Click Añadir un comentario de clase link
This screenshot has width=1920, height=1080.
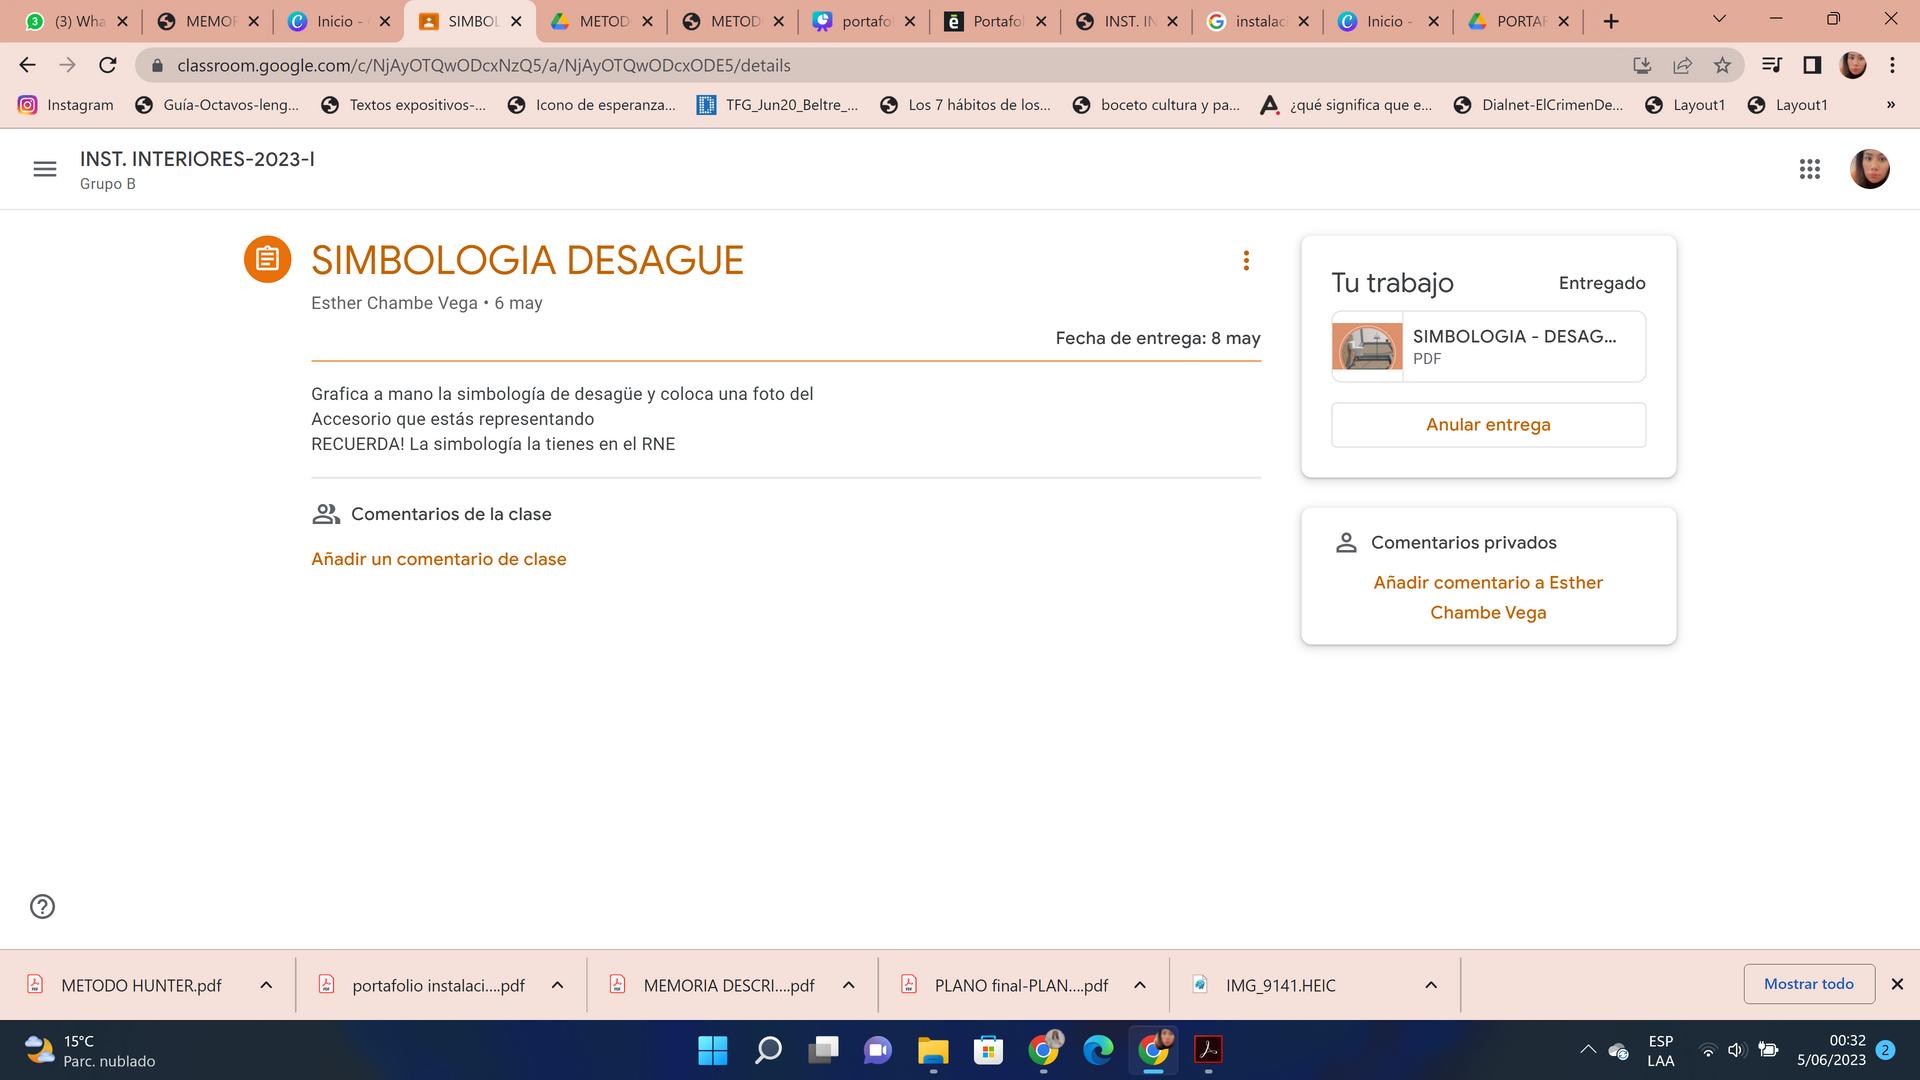click(x=438, y=559)
